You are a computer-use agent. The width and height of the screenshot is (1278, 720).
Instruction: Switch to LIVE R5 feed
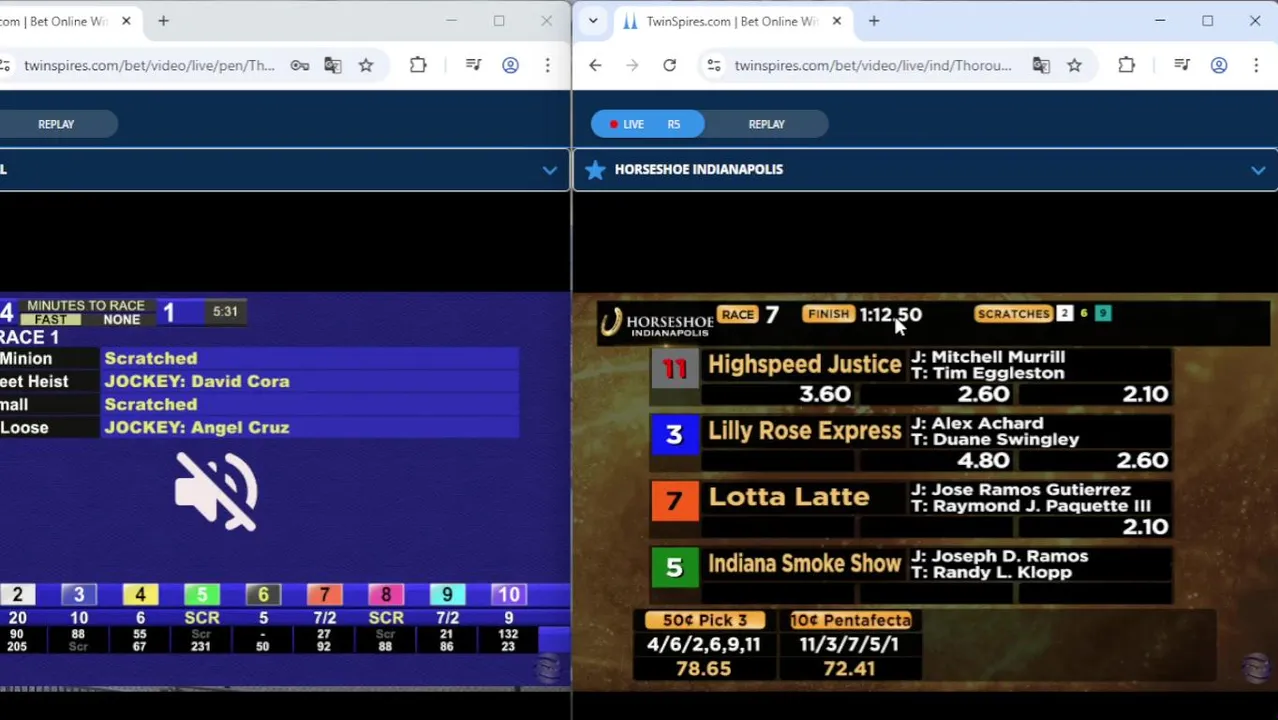647,124
